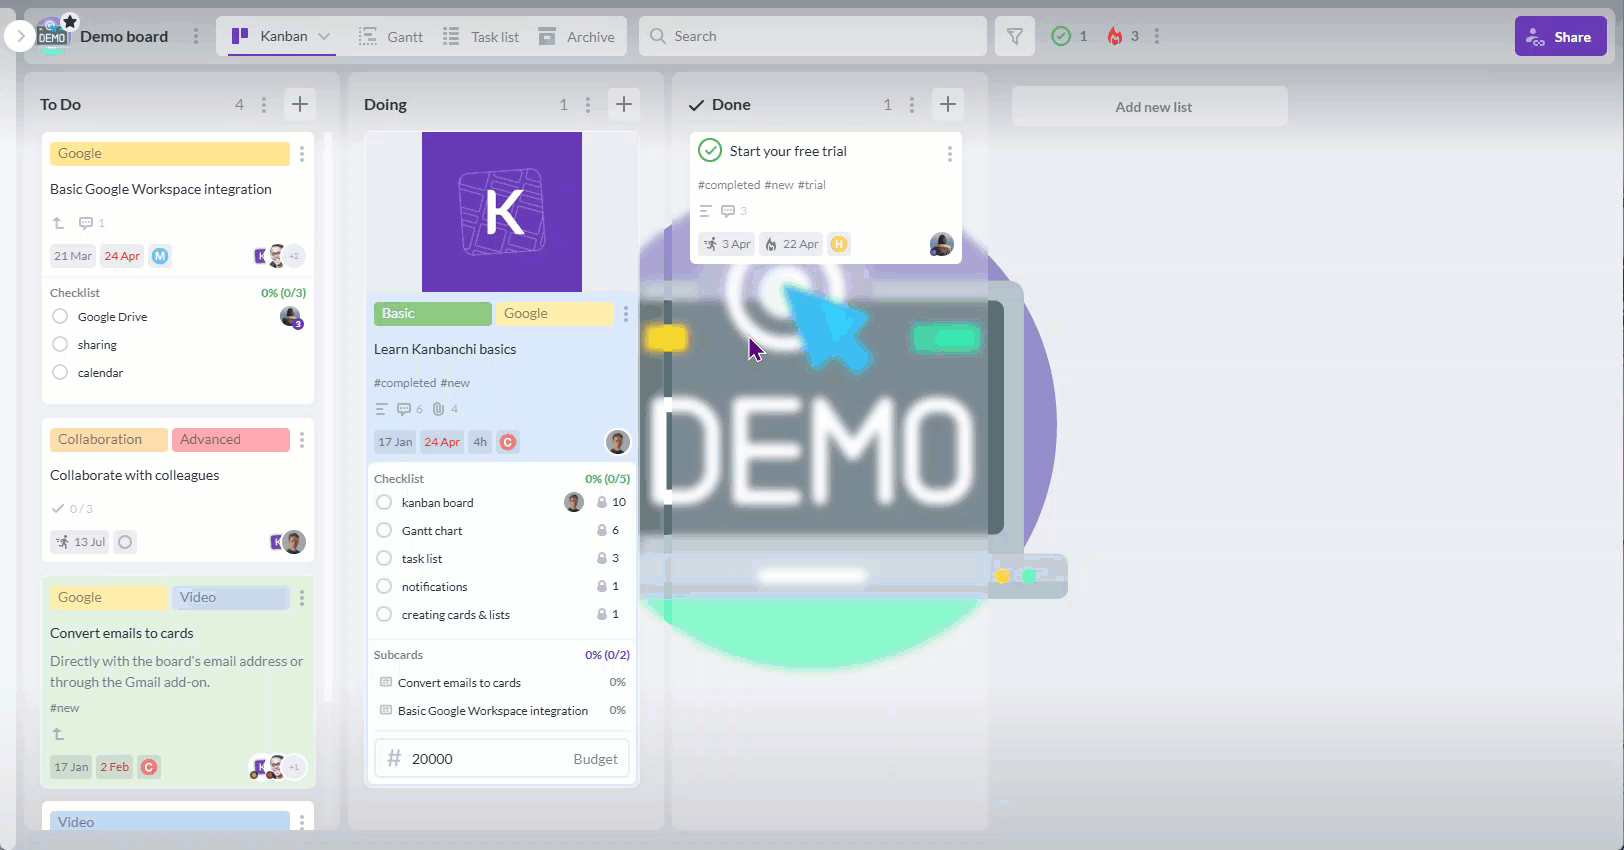1624x850 pixels.
Task: Click parent card arrow on Basic Google Workspace card
Action: (x=58, y=223)
